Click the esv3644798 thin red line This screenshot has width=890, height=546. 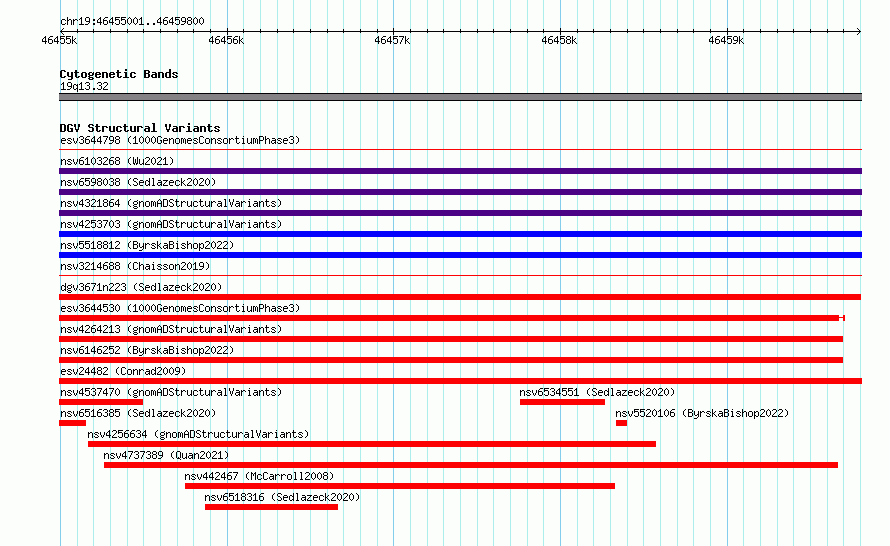click(460, 150)
